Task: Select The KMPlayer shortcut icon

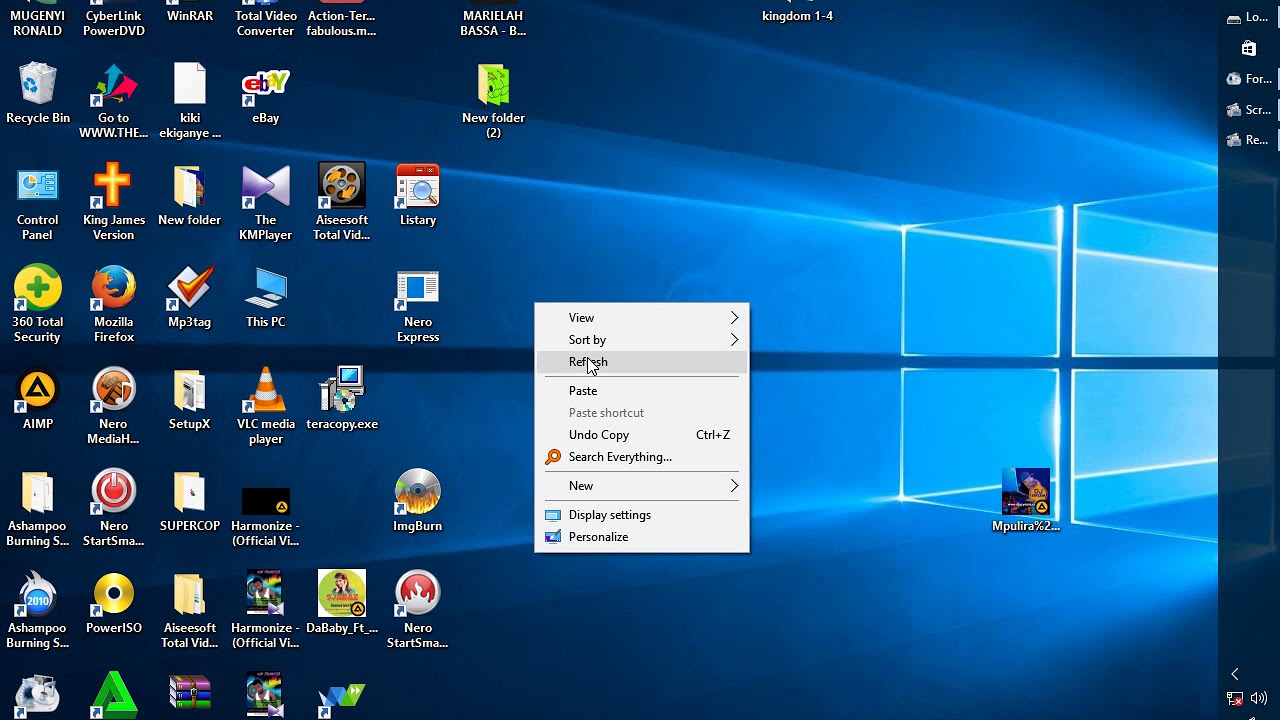Action: (265, 186)
